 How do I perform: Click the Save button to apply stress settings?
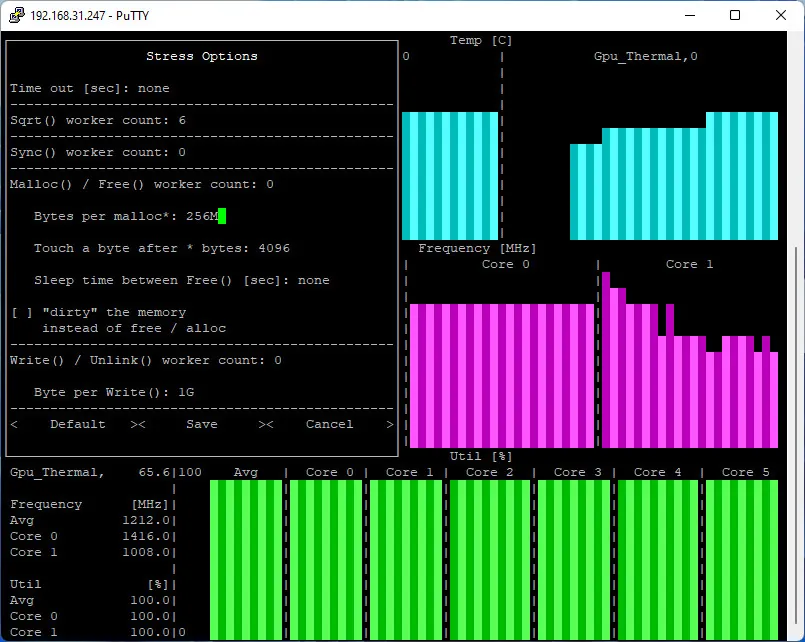click(x=201, y=424)
